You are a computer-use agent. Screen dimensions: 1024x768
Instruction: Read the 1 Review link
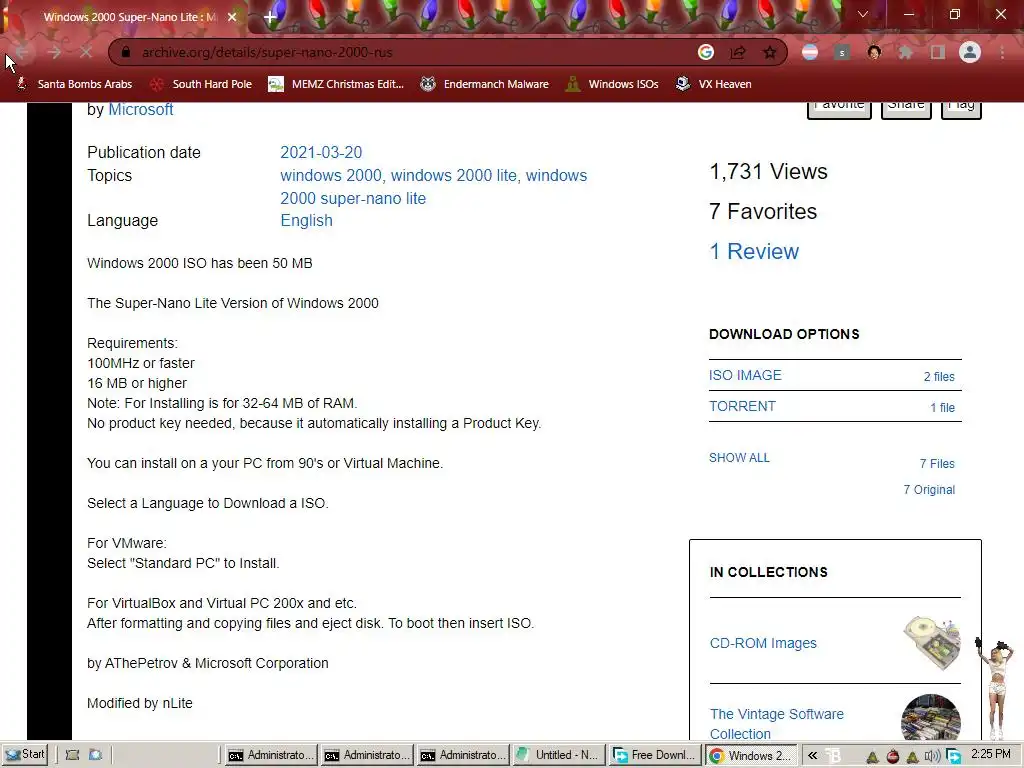(x=754, y=251)
